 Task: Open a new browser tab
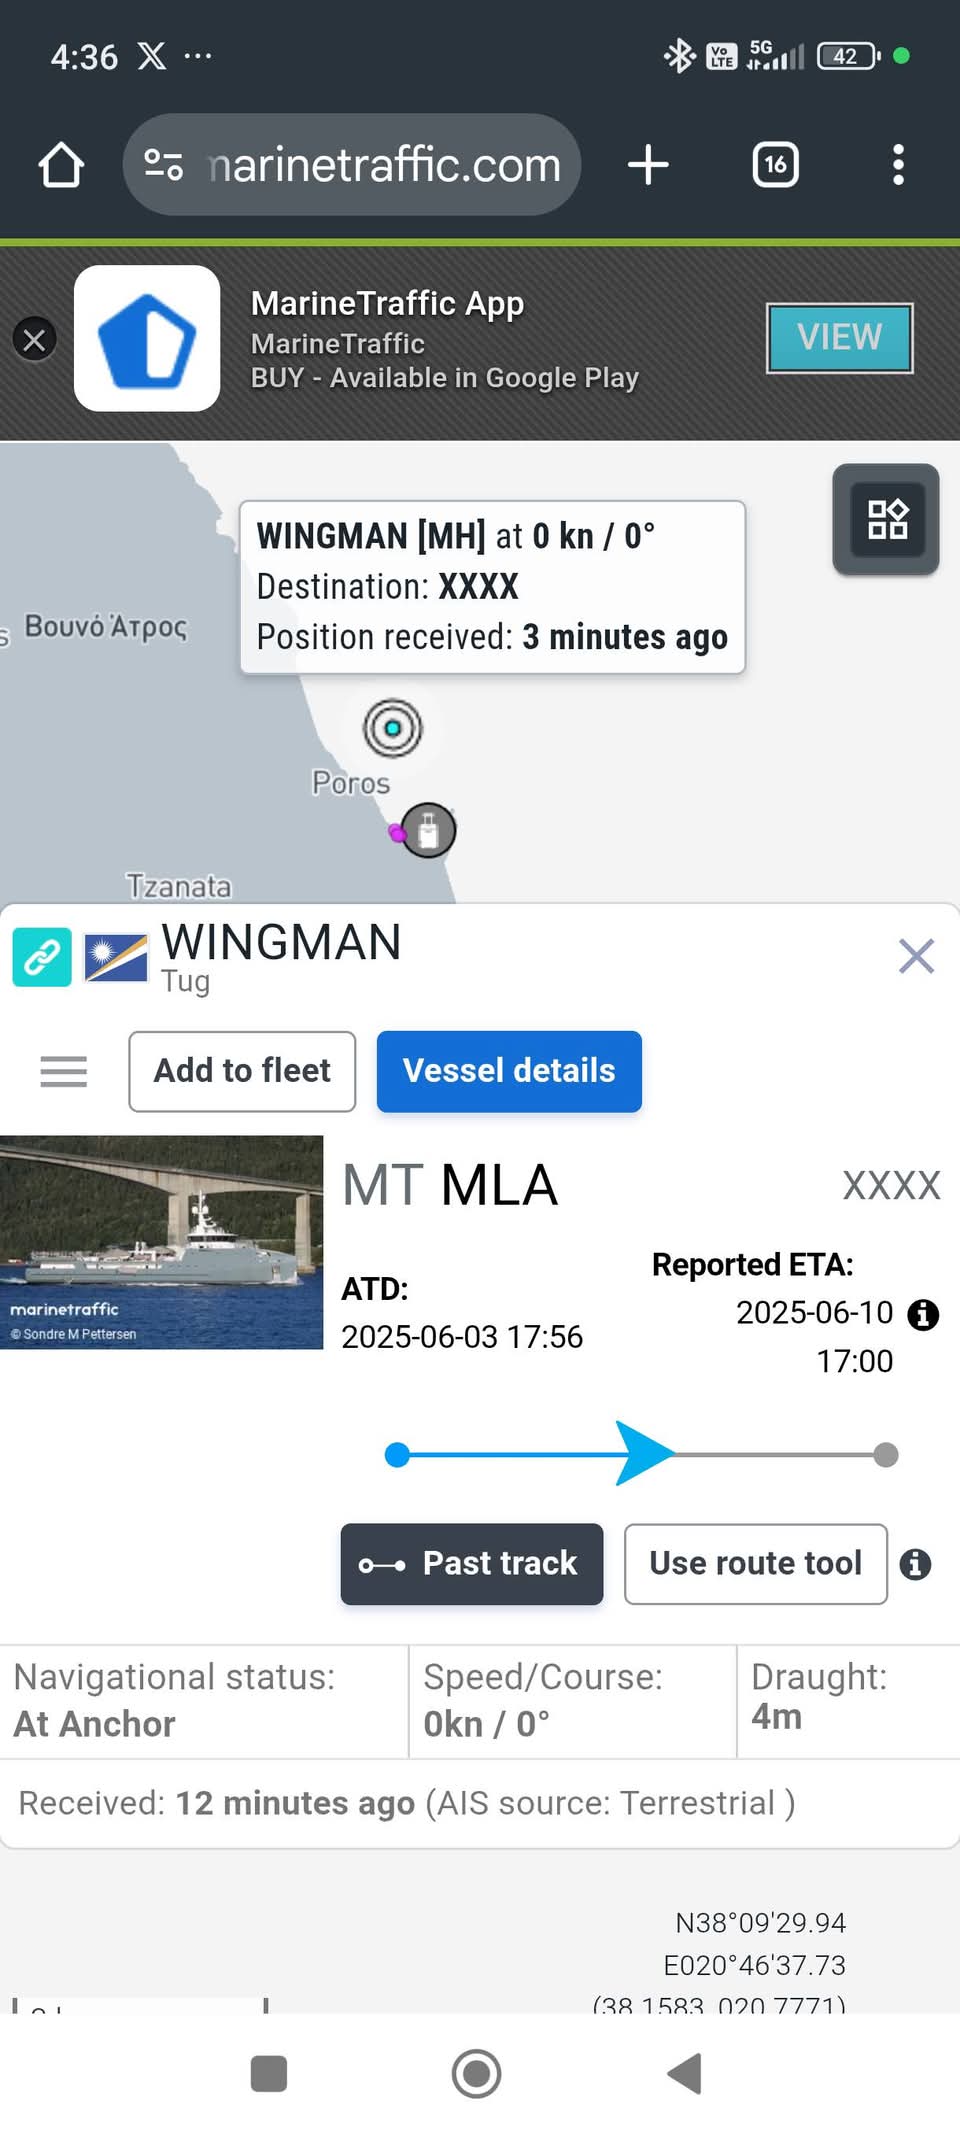(648, 165)
